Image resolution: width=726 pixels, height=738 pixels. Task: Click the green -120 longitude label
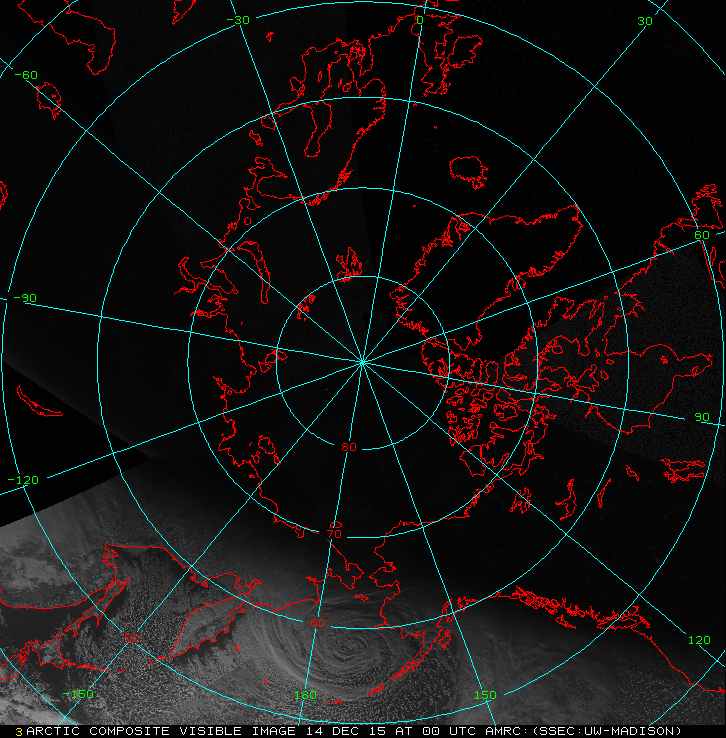(23, 480)
